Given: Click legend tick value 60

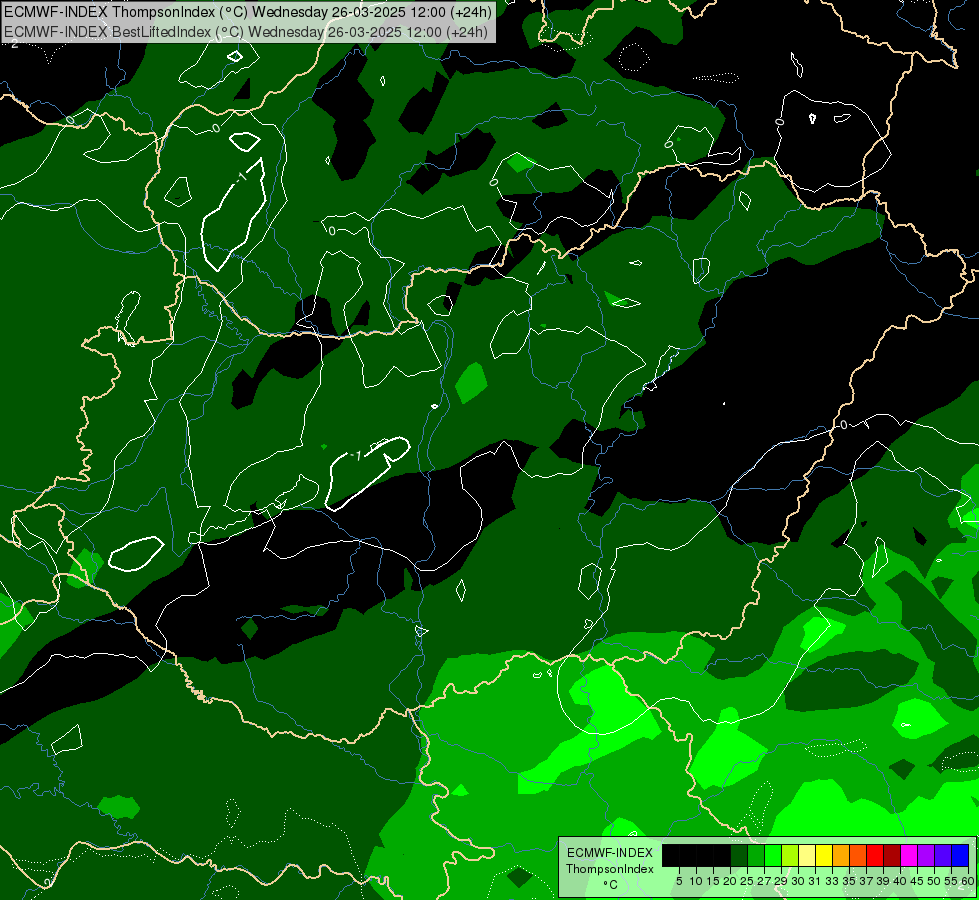Looking at the screenshot, I should coord(967,881).
